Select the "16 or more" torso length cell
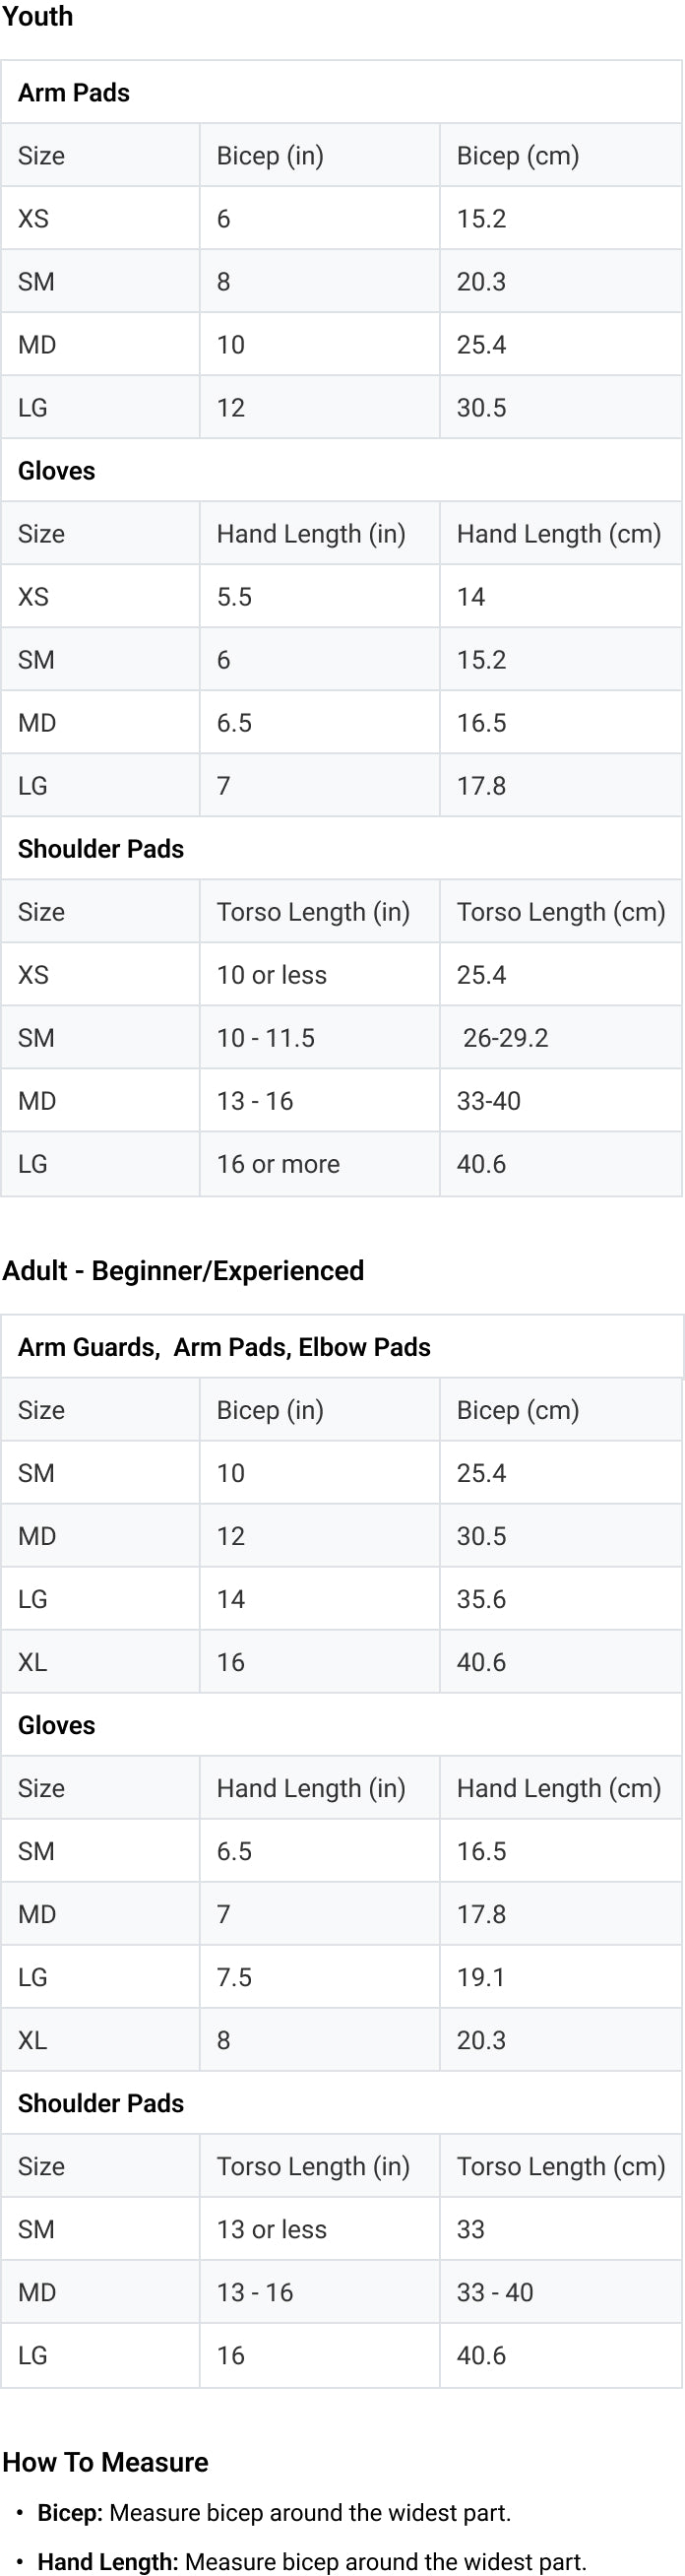Screen dimensions: 685x2576 pos(278,1164)
